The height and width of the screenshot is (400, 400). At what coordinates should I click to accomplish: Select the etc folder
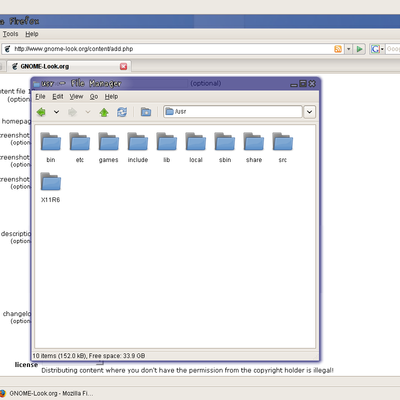click(x=80, y=147)
